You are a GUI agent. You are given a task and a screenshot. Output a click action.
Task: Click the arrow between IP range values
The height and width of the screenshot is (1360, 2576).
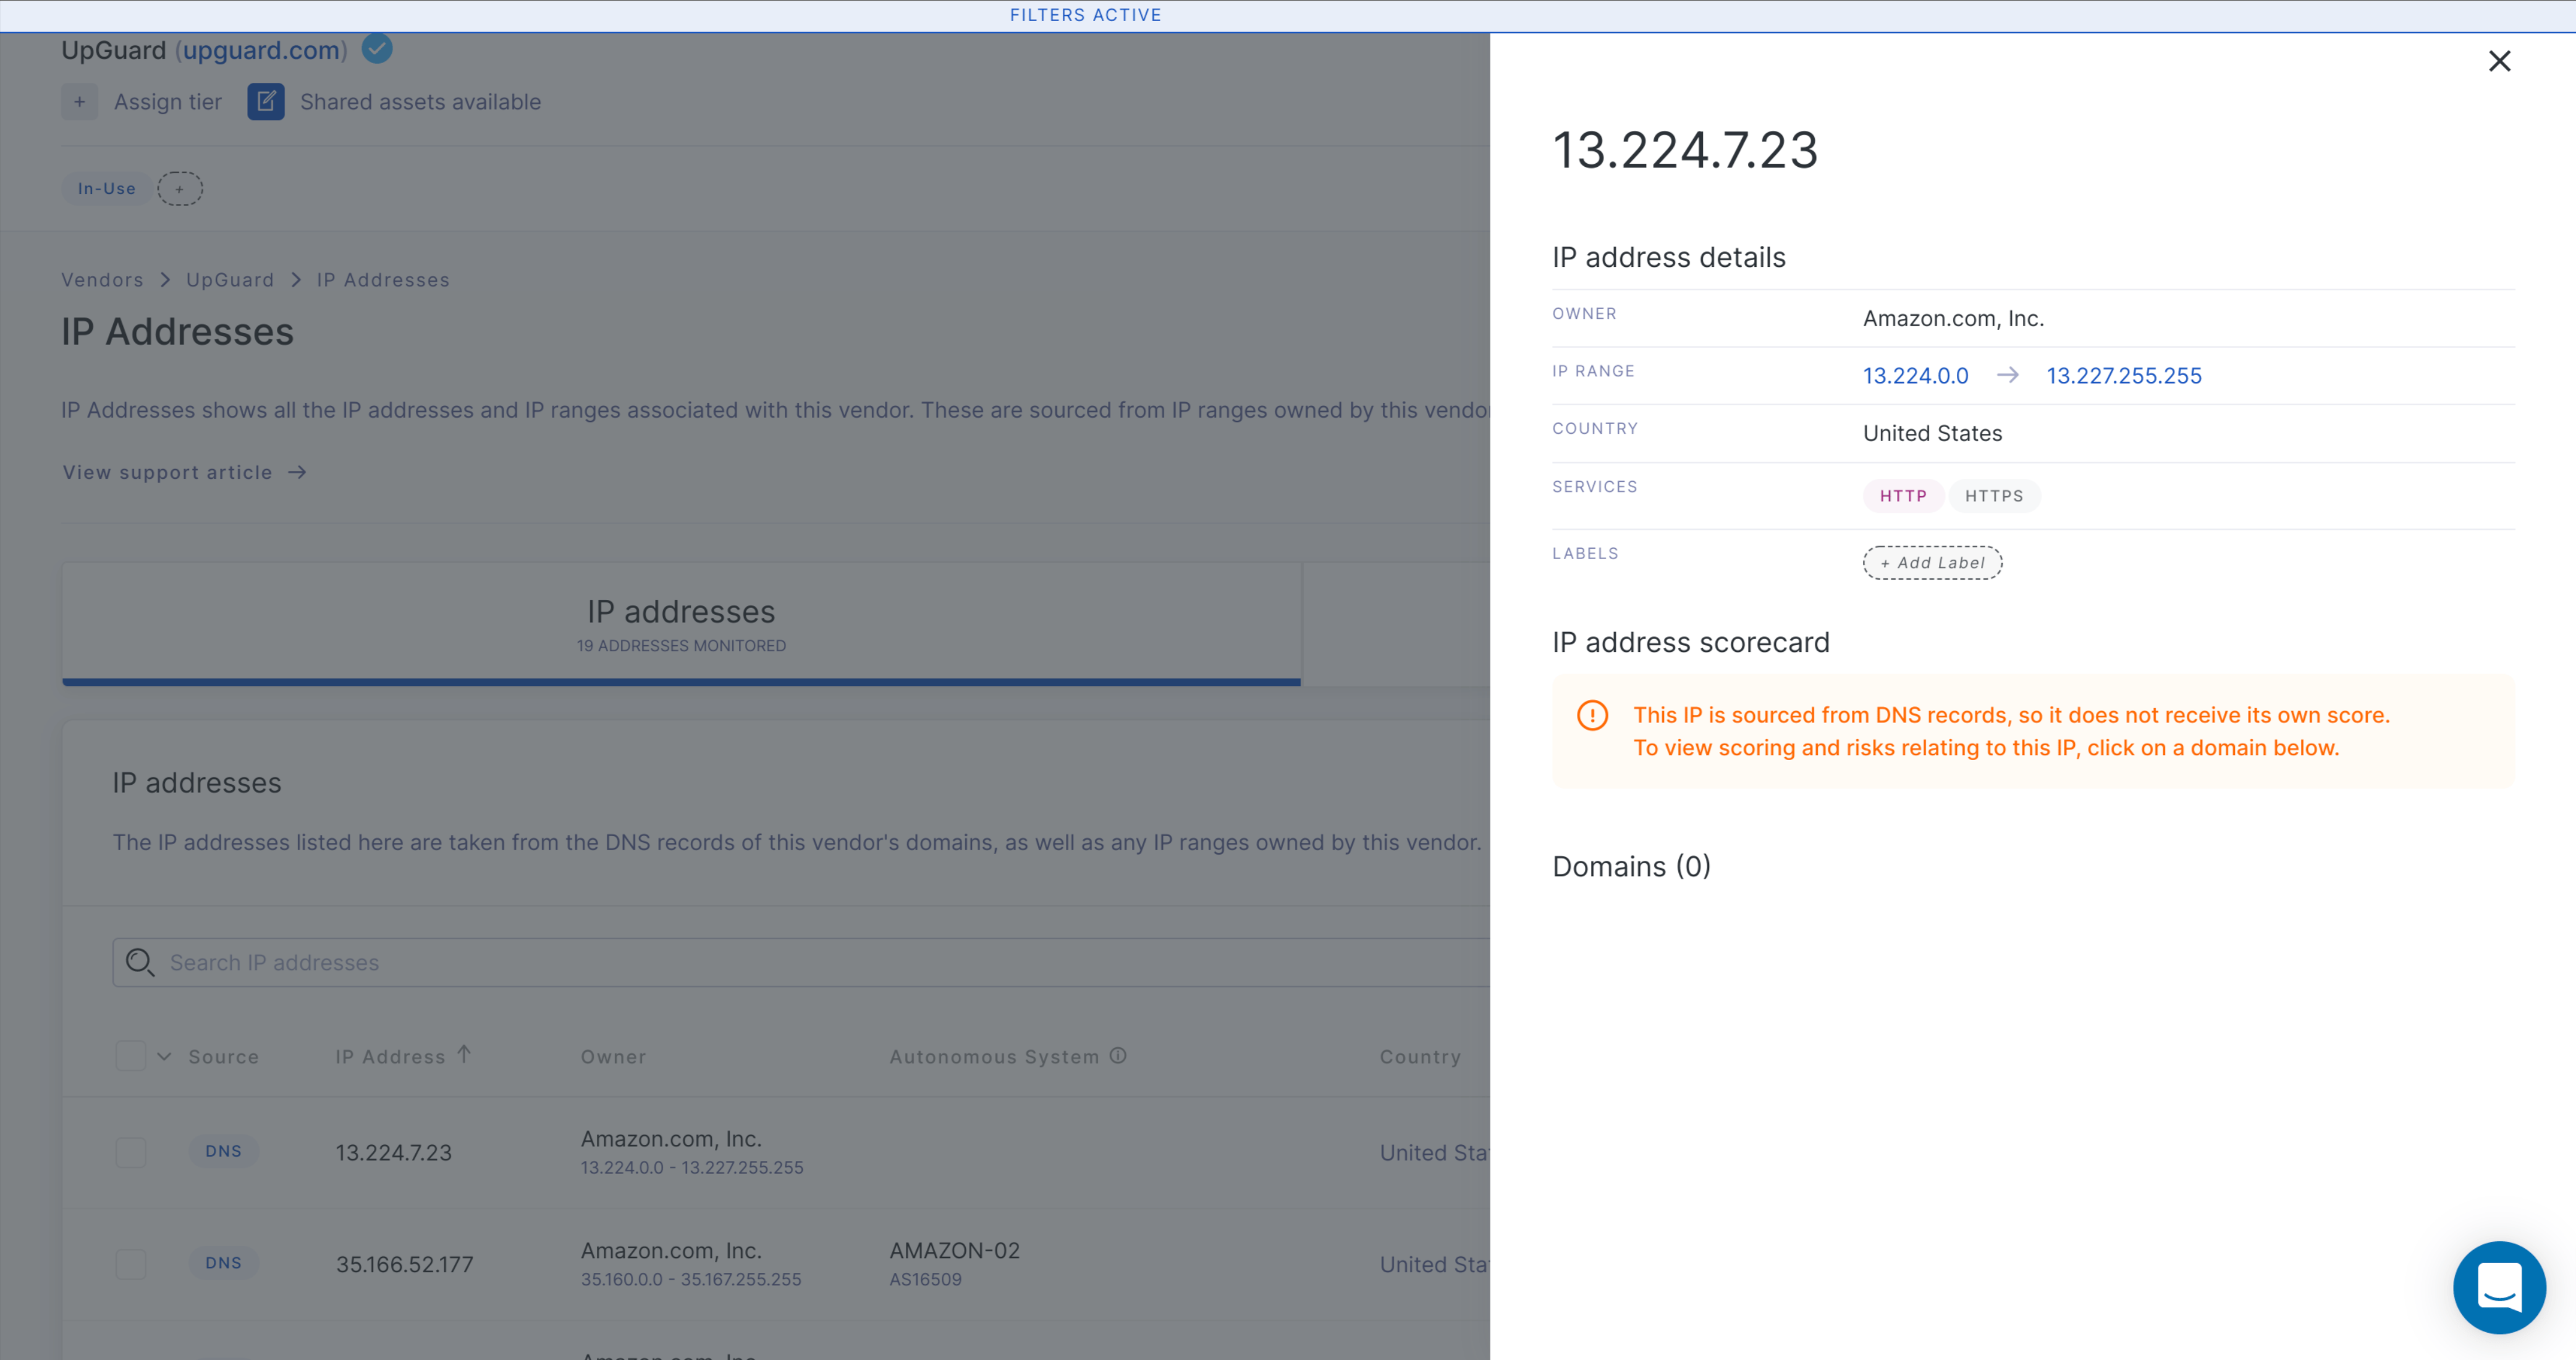pos(2007,375)
